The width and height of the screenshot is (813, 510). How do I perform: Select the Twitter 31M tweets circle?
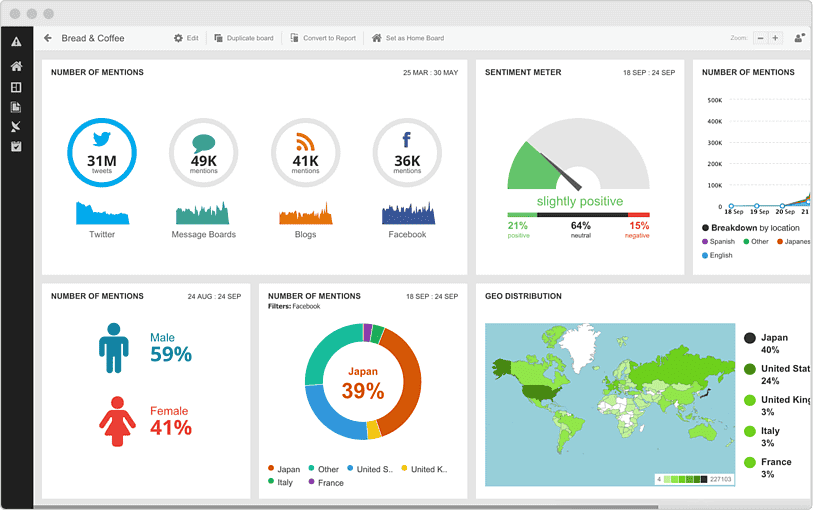(102, 153)
